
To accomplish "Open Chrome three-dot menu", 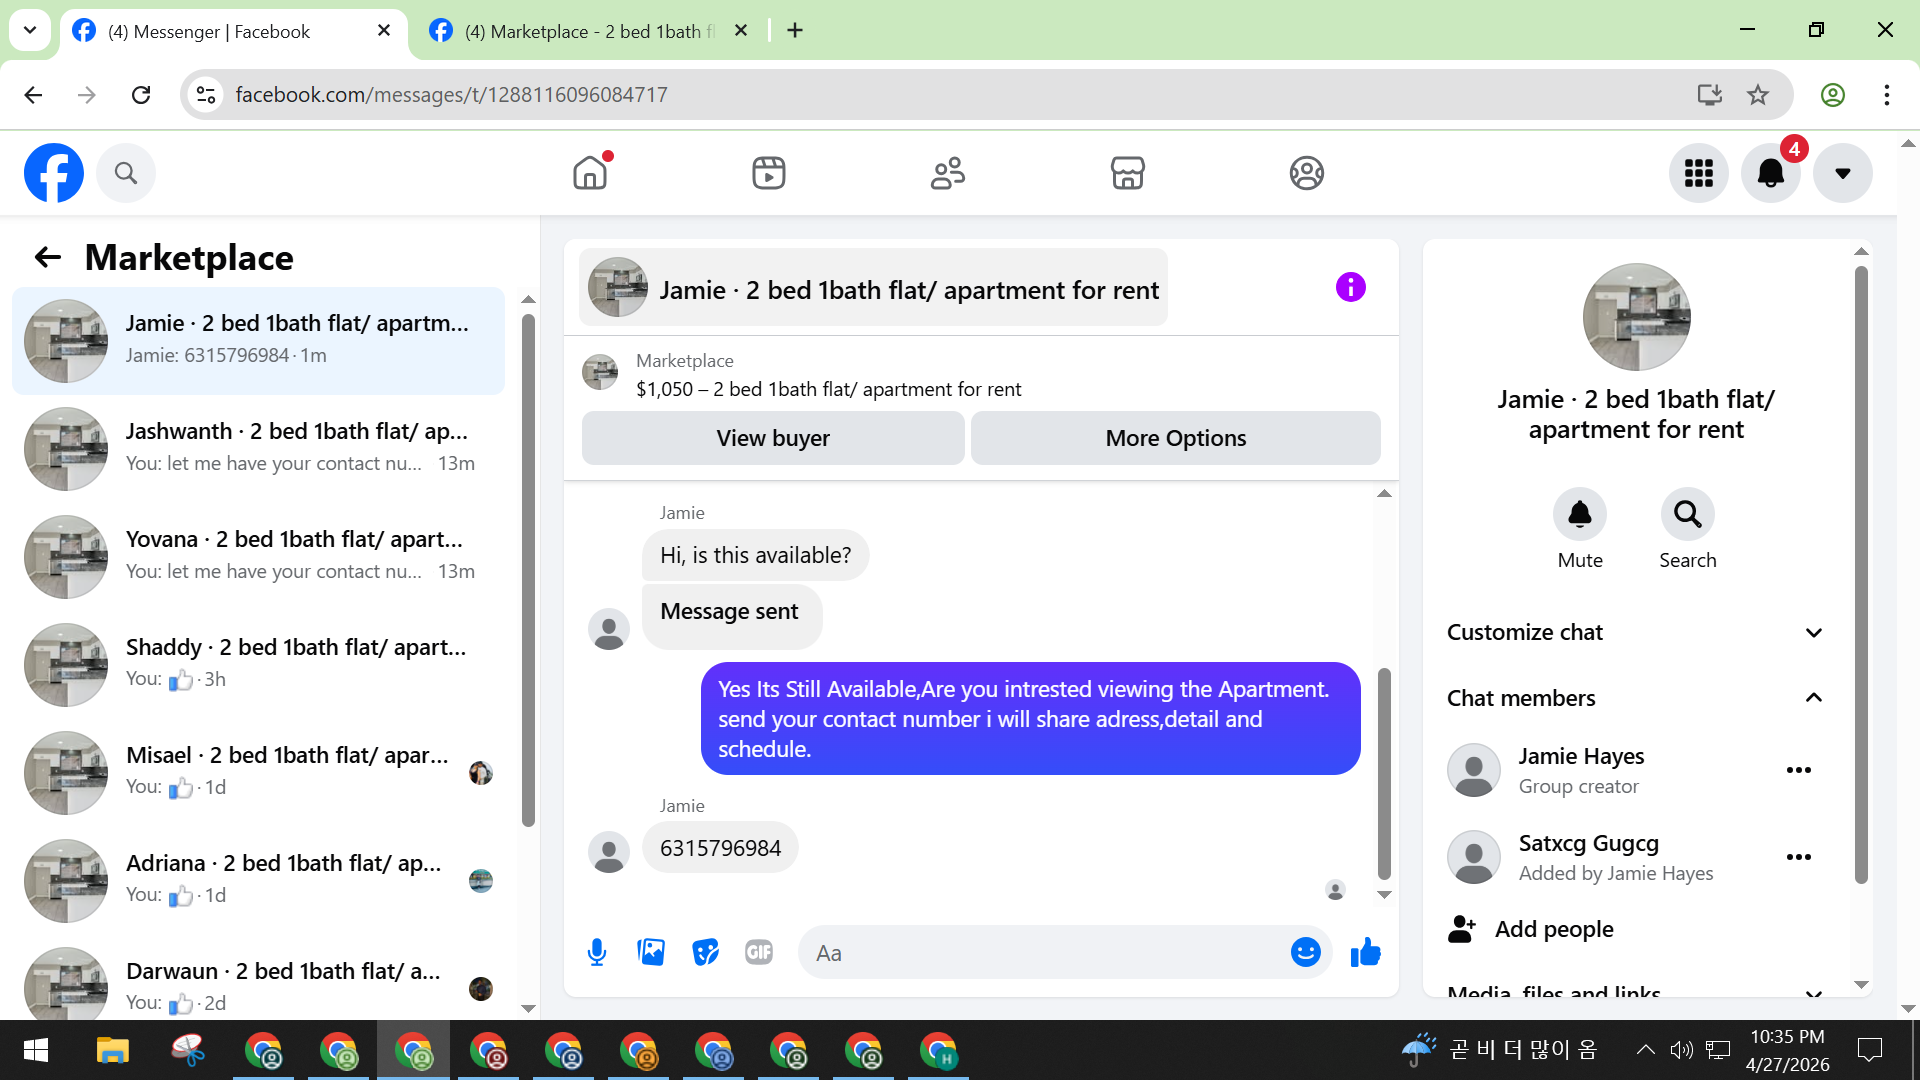I will click(1887, 95).
